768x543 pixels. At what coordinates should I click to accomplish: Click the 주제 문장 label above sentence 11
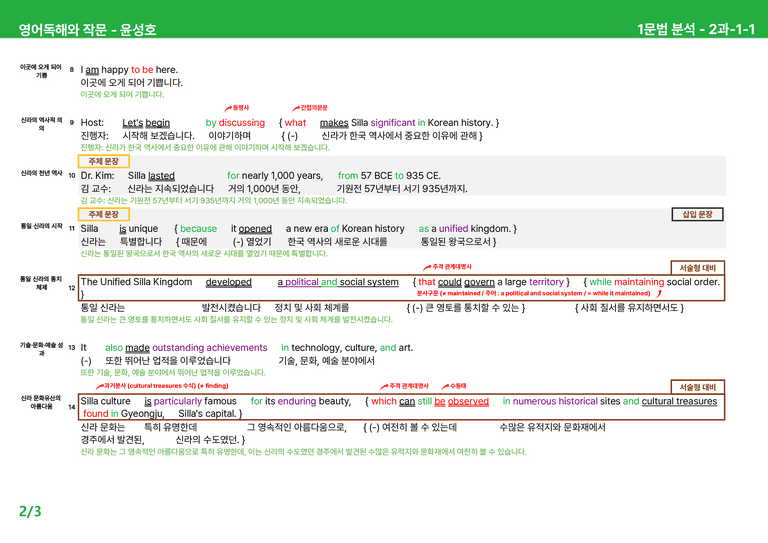[104, 214]
